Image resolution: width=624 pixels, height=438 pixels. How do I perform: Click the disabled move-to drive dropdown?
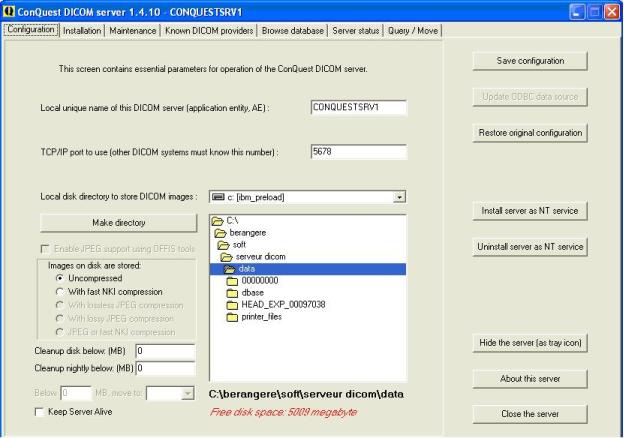170,393
